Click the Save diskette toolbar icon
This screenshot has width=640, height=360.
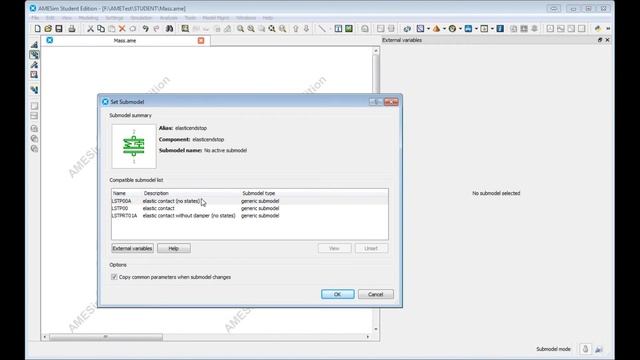pos(59,29)
